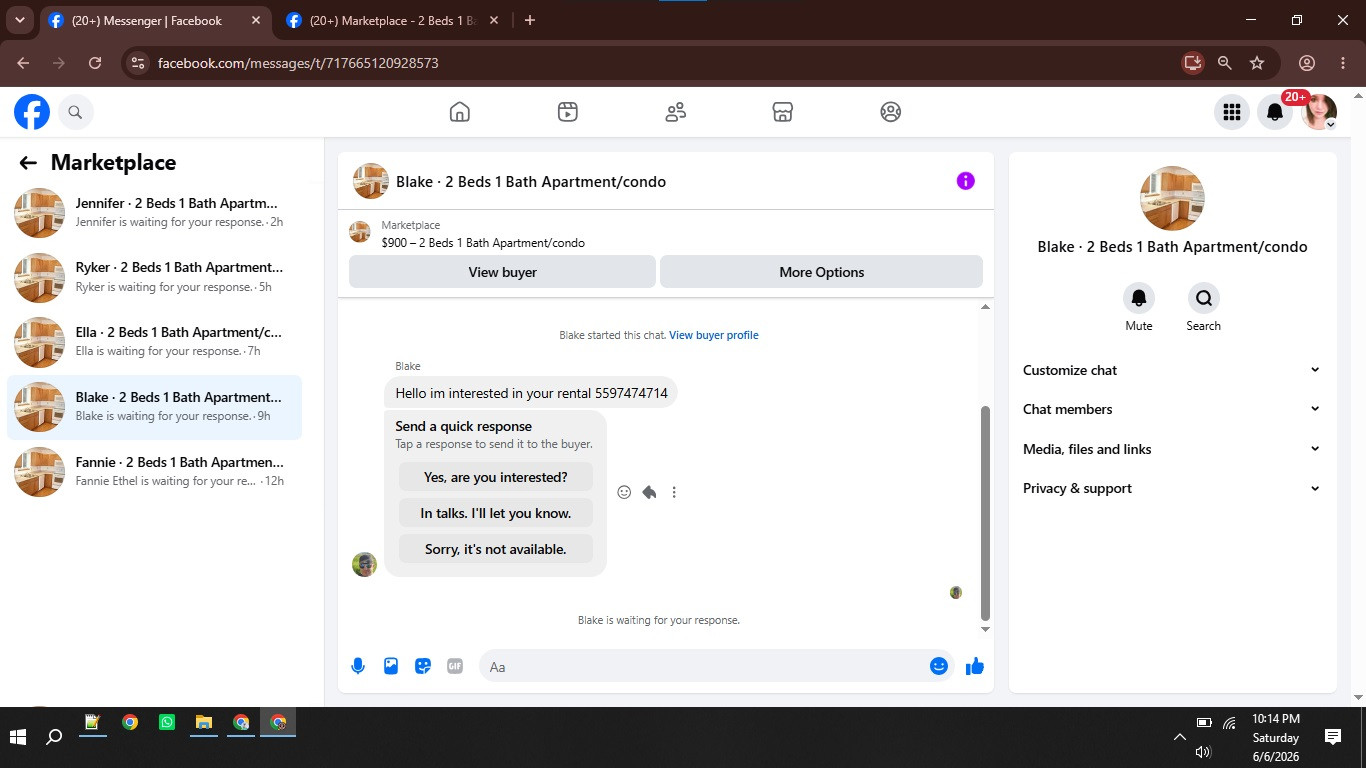Screen dimensions: 1366x768
Task: Send quick response 'Sorry, it's not available.'
Action: coord(496,549)
